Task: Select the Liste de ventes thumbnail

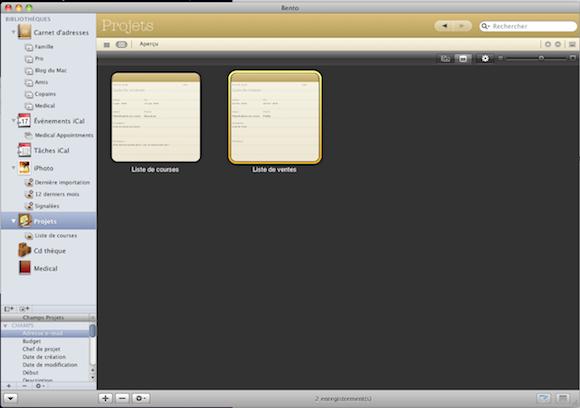Action: coord(275,117)
